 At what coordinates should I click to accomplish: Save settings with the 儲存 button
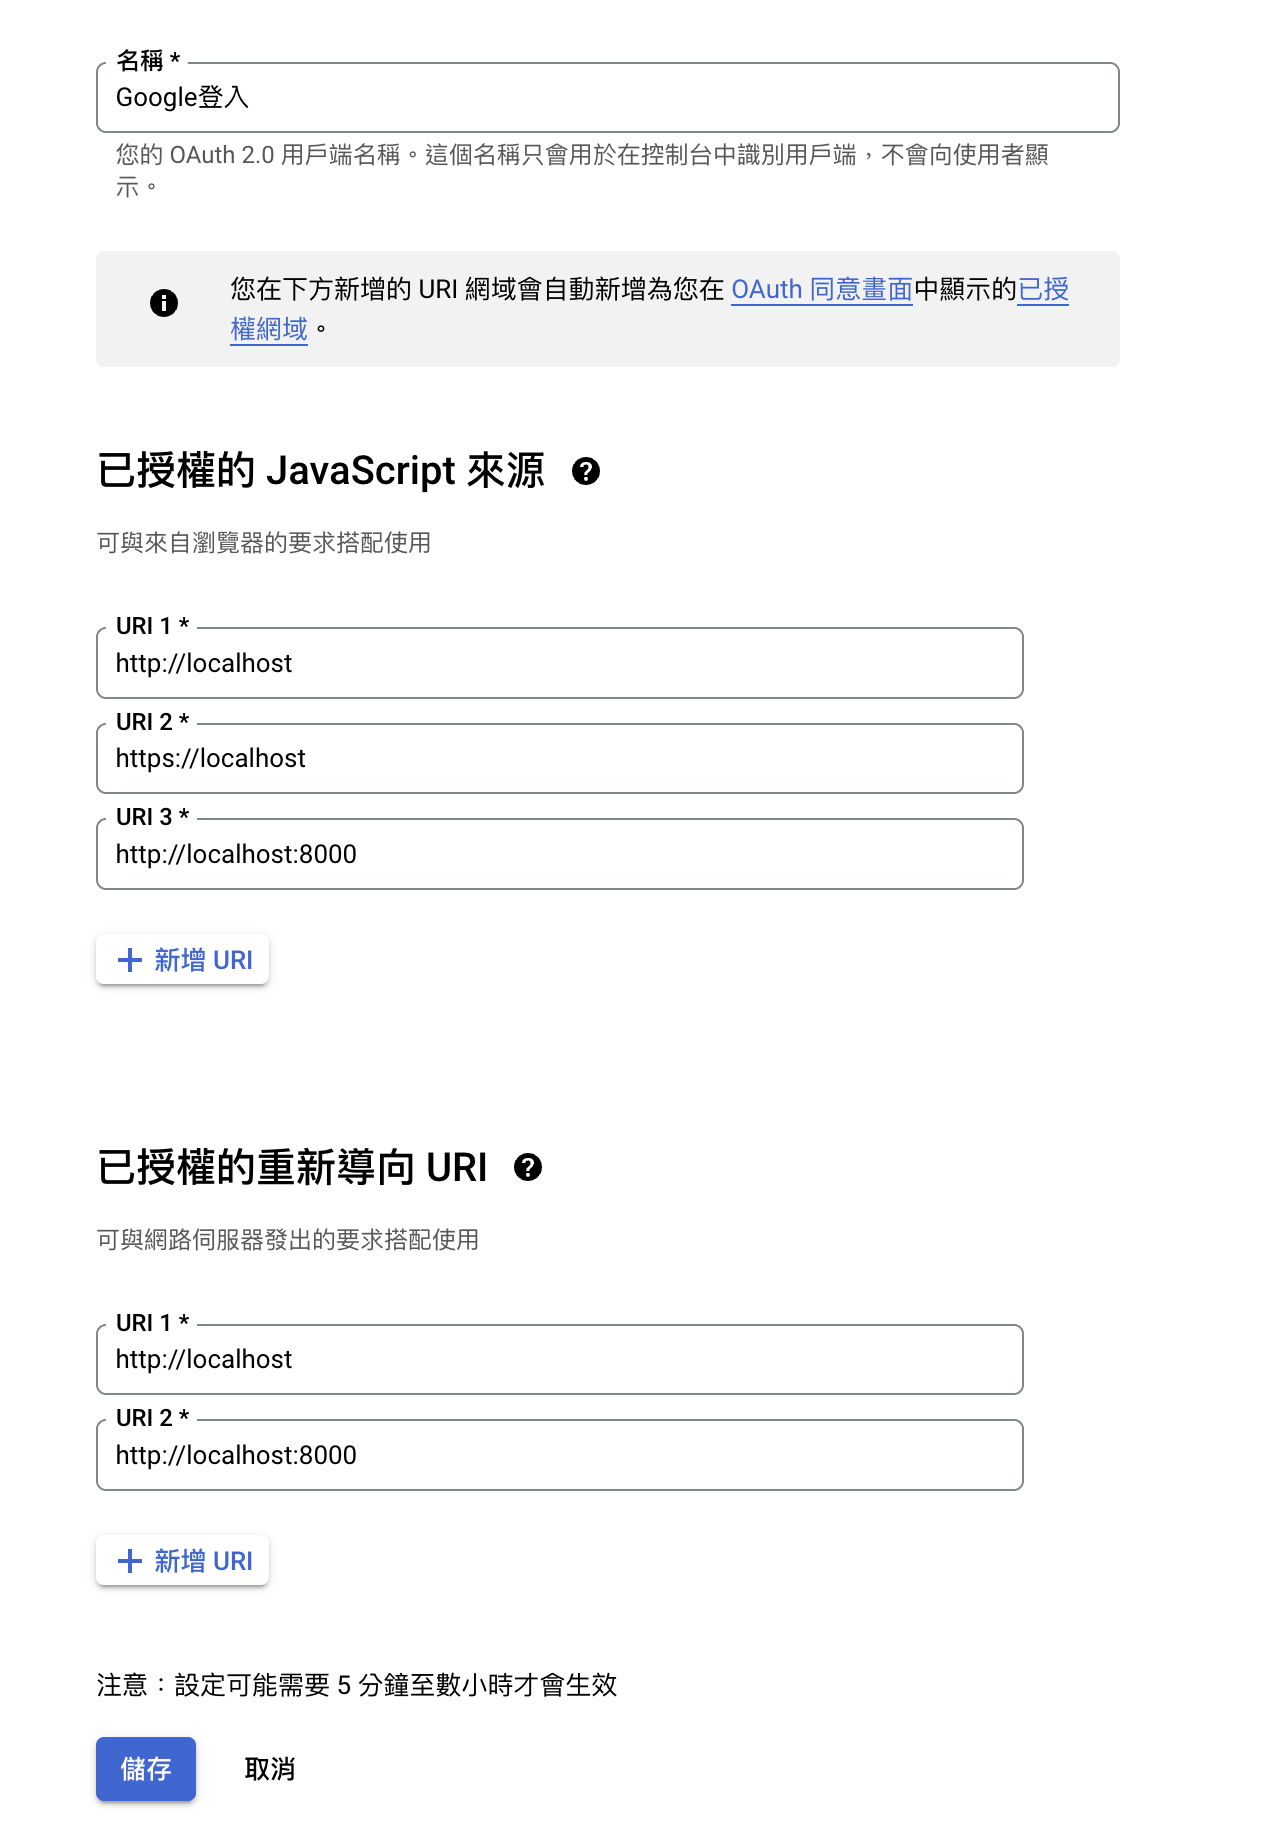(x=146, y=1769)
